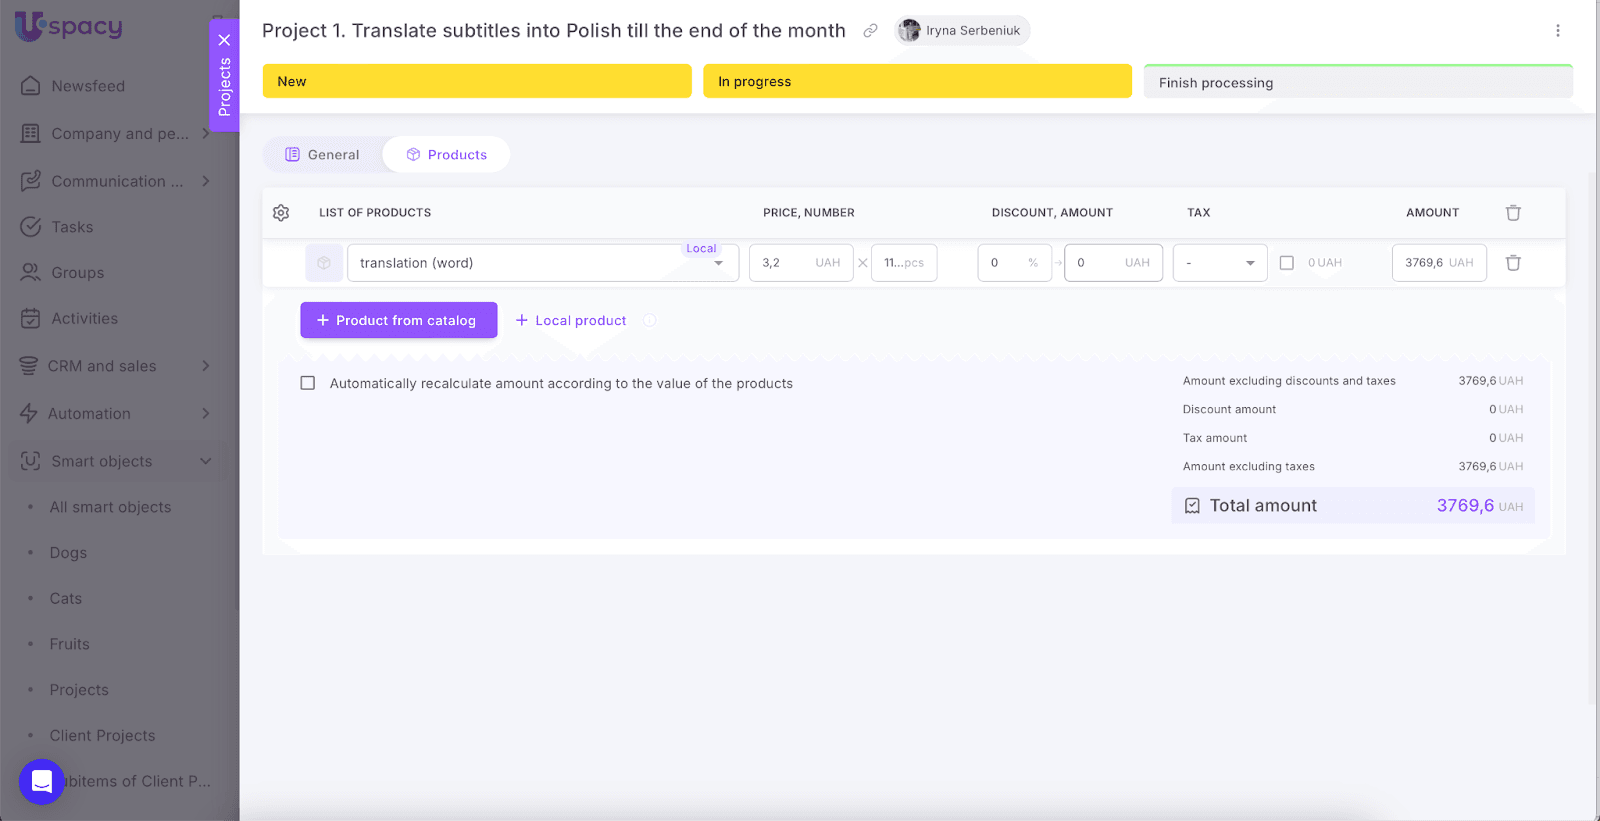Image resolution: width=1600 pixels, height=821 pixels.
Task: Toggle the tax included checkbox
Action: click(1287, 263)
